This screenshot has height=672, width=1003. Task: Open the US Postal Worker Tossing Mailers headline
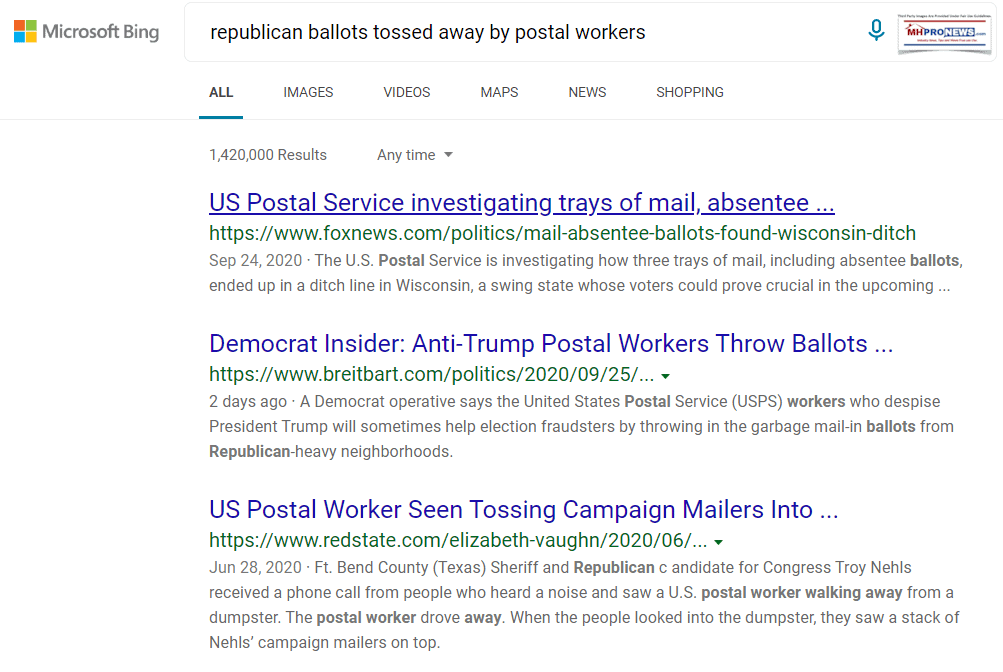(x=523, y=510)
